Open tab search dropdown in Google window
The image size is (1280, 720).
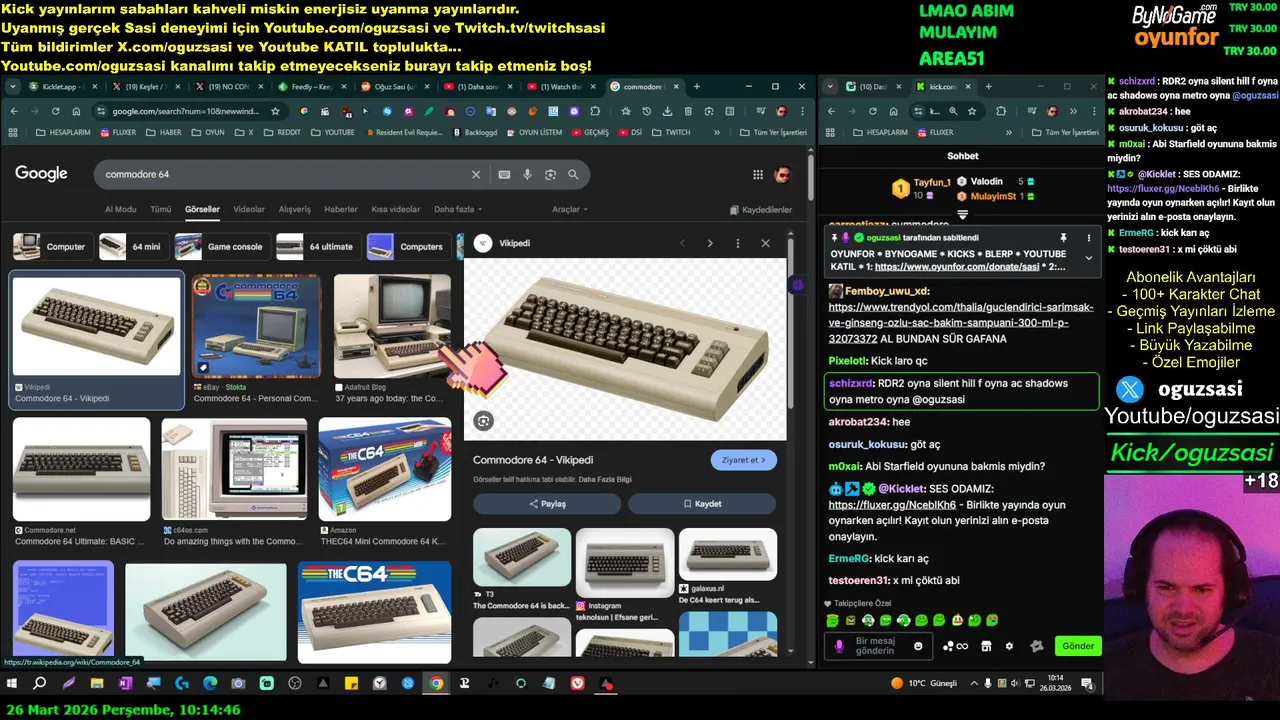pyautogui.click(x=13, y=87)
